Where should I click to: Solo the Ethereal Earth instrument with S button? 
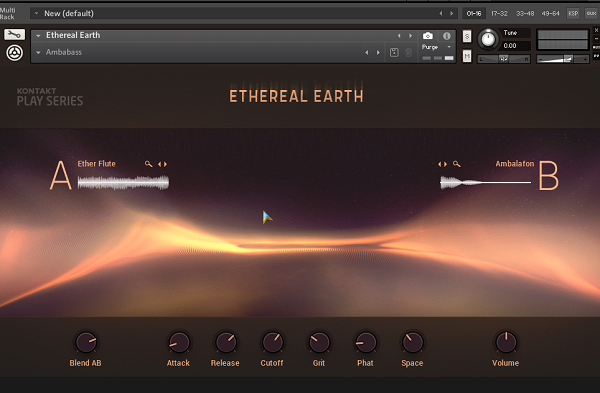pos(467,36)
